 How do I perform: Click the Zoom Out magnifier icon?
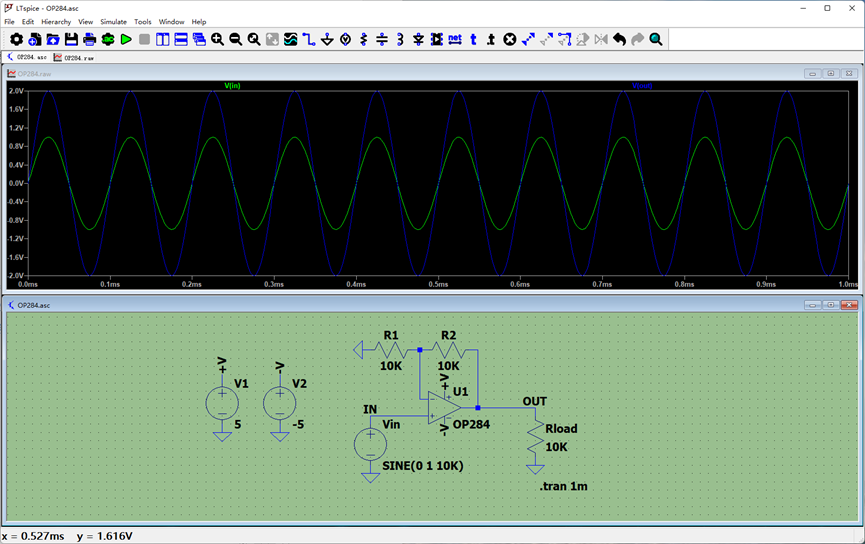(236, 39)
